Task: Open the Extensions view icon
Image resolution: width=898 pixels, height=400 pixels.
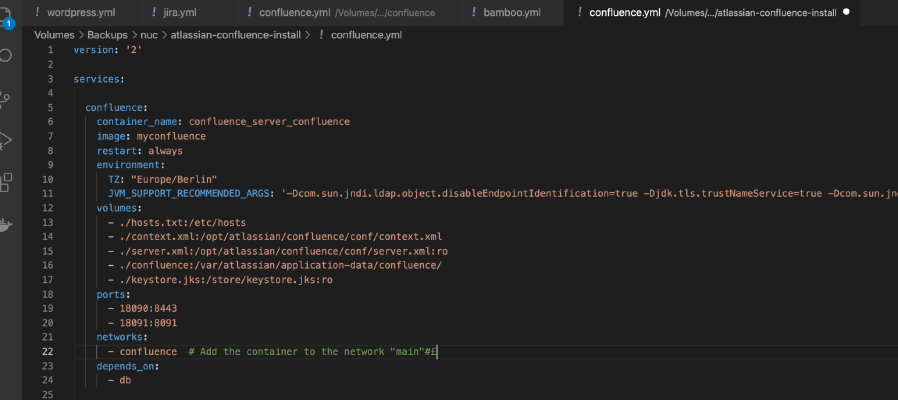Action: 5,182
